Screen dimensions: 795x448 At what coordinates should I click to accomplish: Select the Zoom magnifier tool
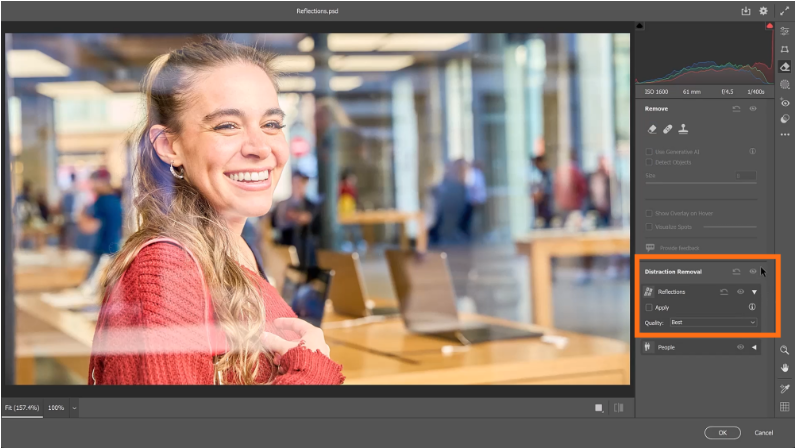(x=785, y=350)
